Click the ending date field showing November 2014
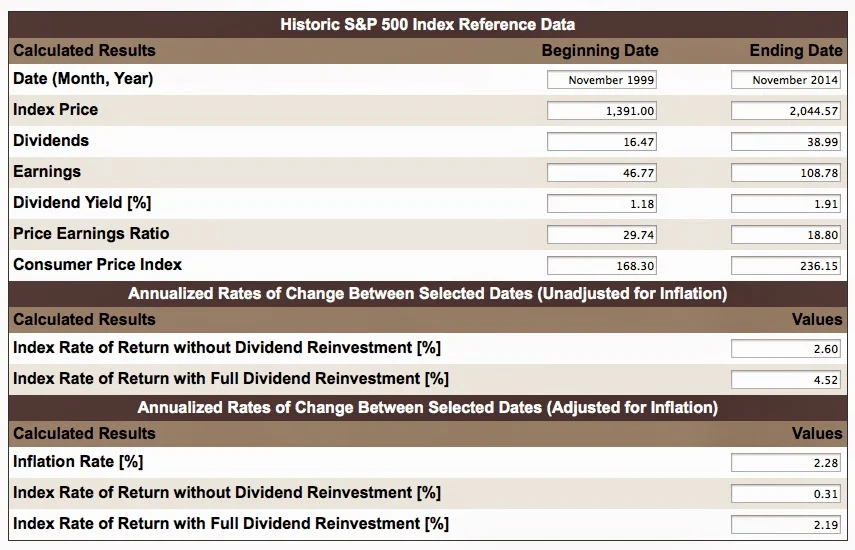 pos(786,80)
